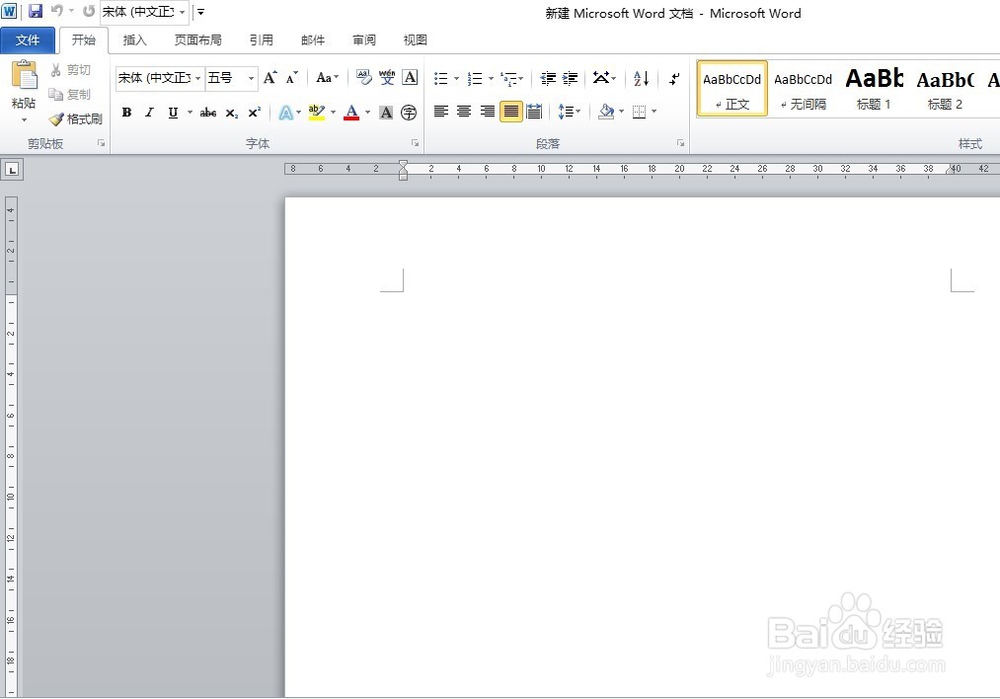This screenshot has width=1000, height=699.
Task: Cut selection with the 剪切 scissors
Action: pyautogui.click(x=70, y=70)
